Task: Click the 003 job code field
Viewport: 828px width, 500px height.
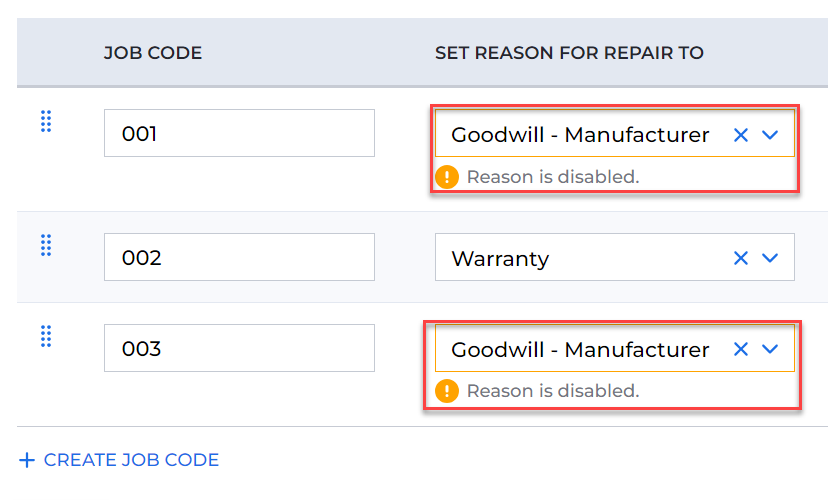Action: pos(239,348)
